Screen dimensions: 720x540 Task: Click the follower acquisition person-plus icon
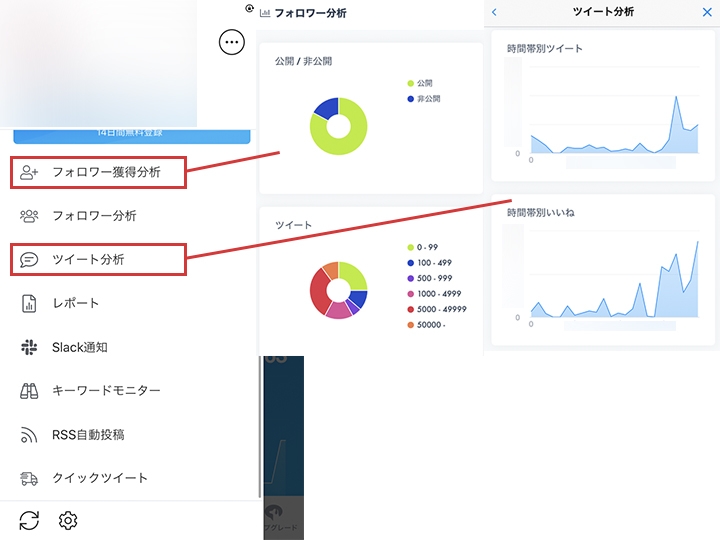tap(30, 172)
